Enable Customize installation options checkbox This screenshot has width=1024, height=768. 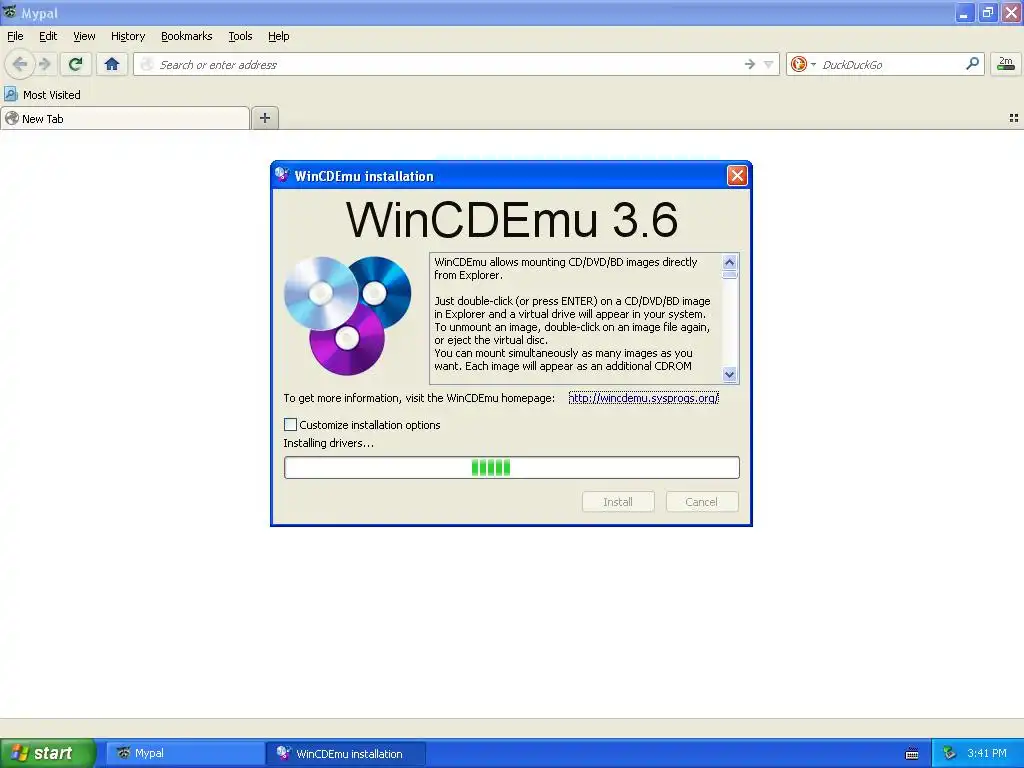click(x=291, y=424)
